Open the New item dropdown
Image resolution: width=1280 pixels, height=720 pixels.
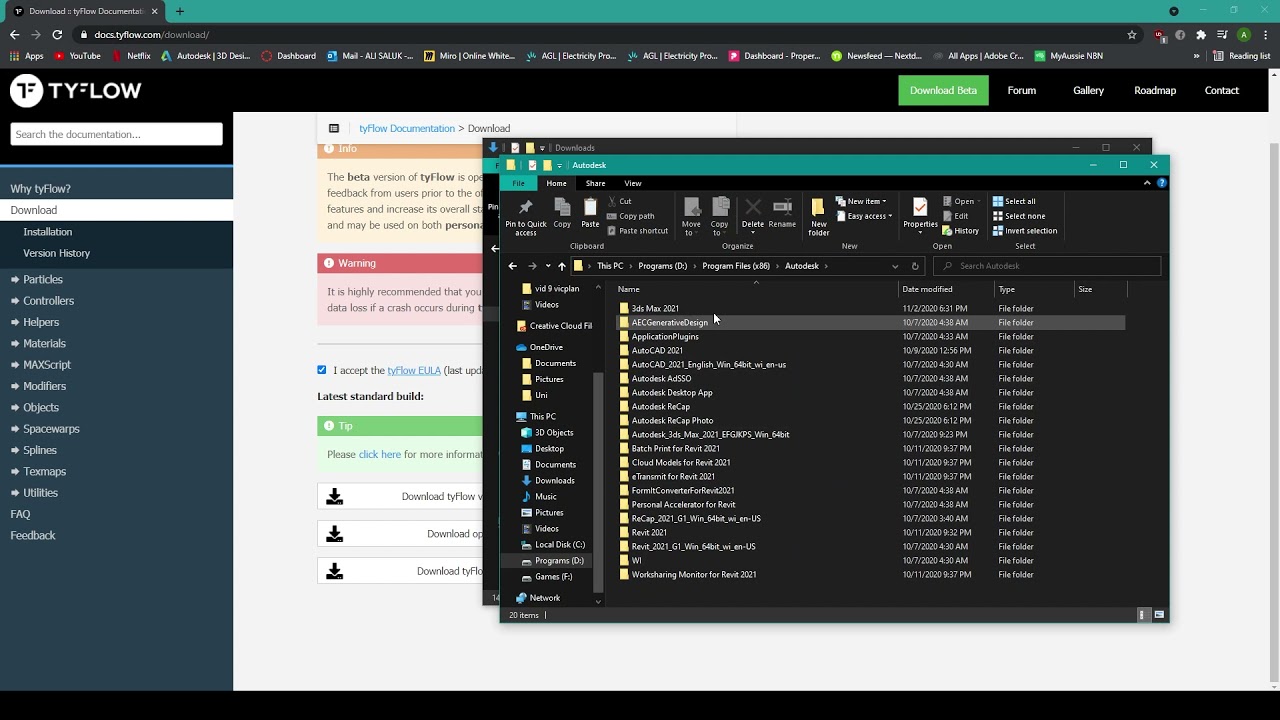click(861, 201)
